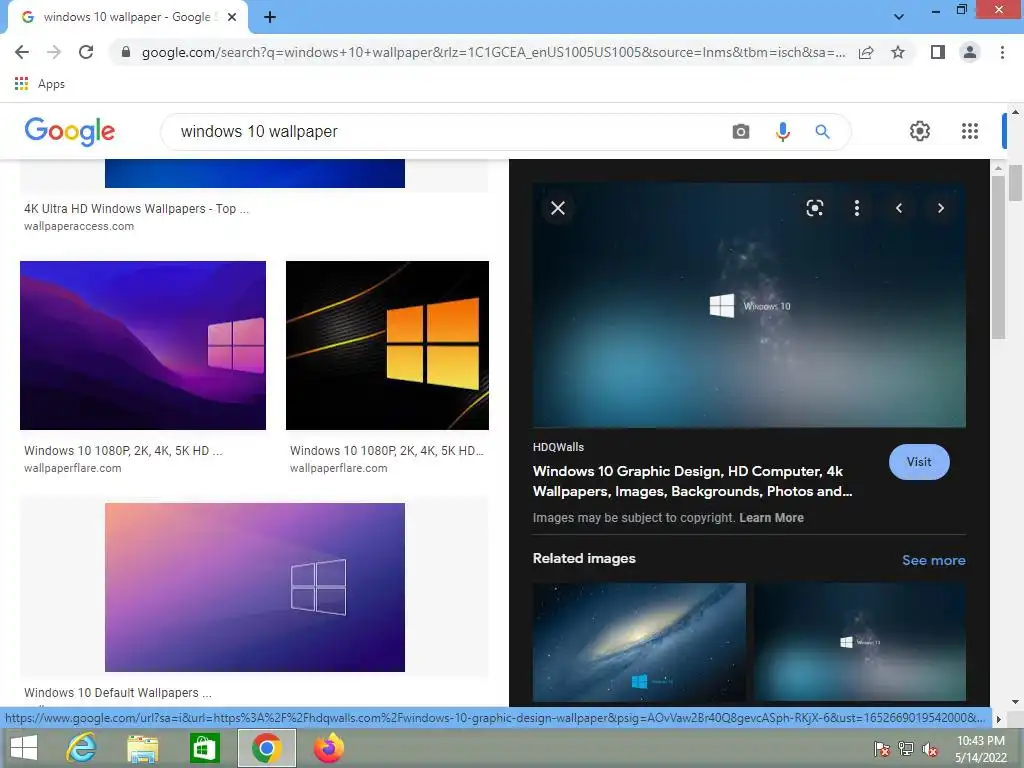Open more options in preview panel
The image size is (1024, 768).
pos(857,208)
